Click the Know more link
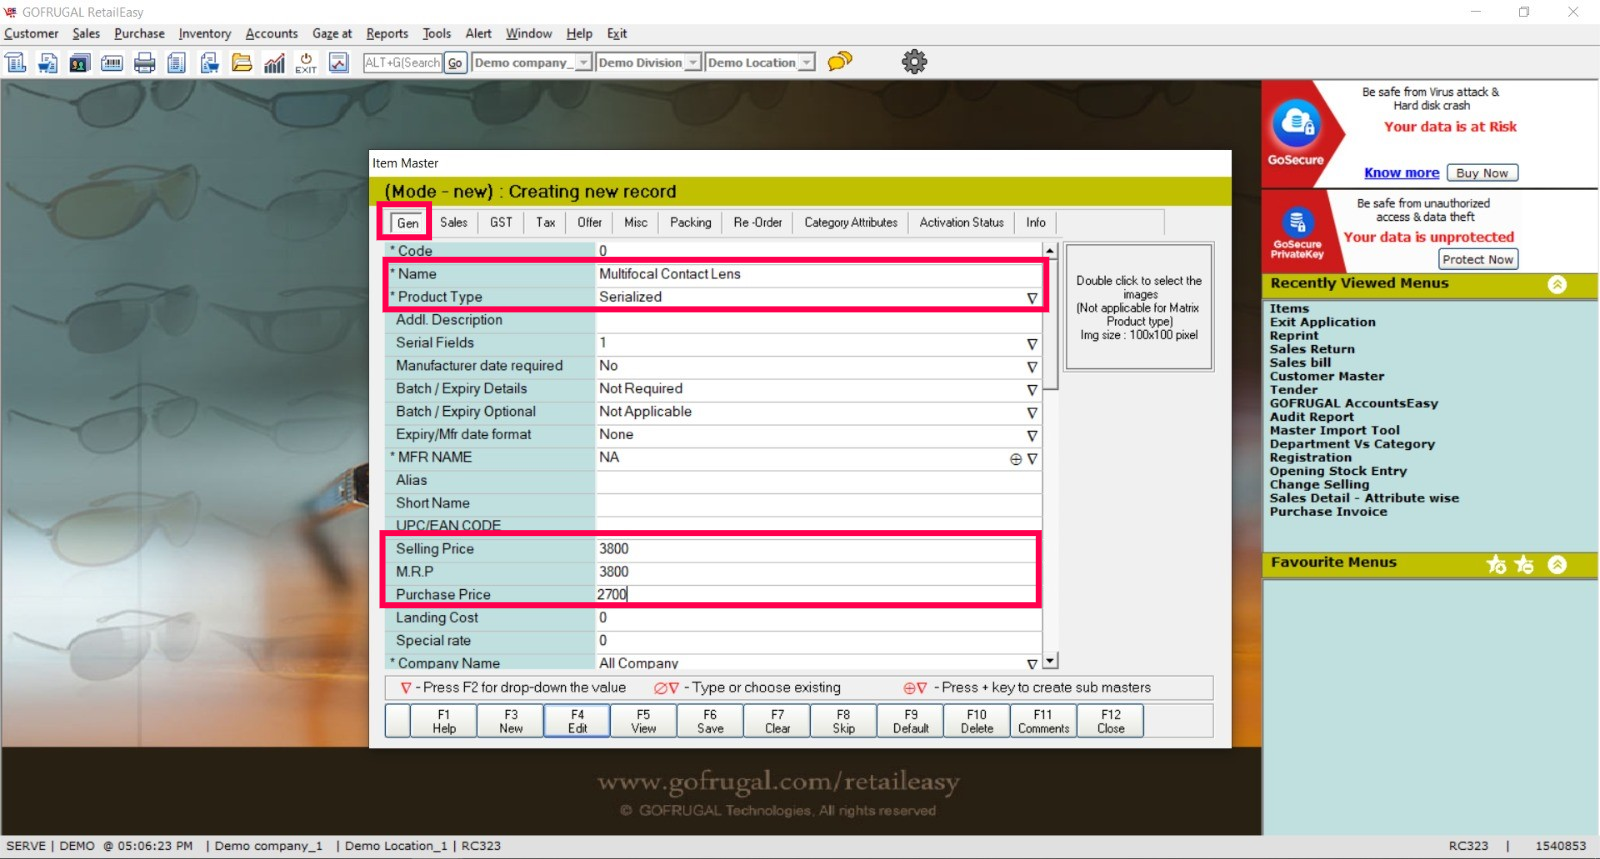 point(1401,173)
